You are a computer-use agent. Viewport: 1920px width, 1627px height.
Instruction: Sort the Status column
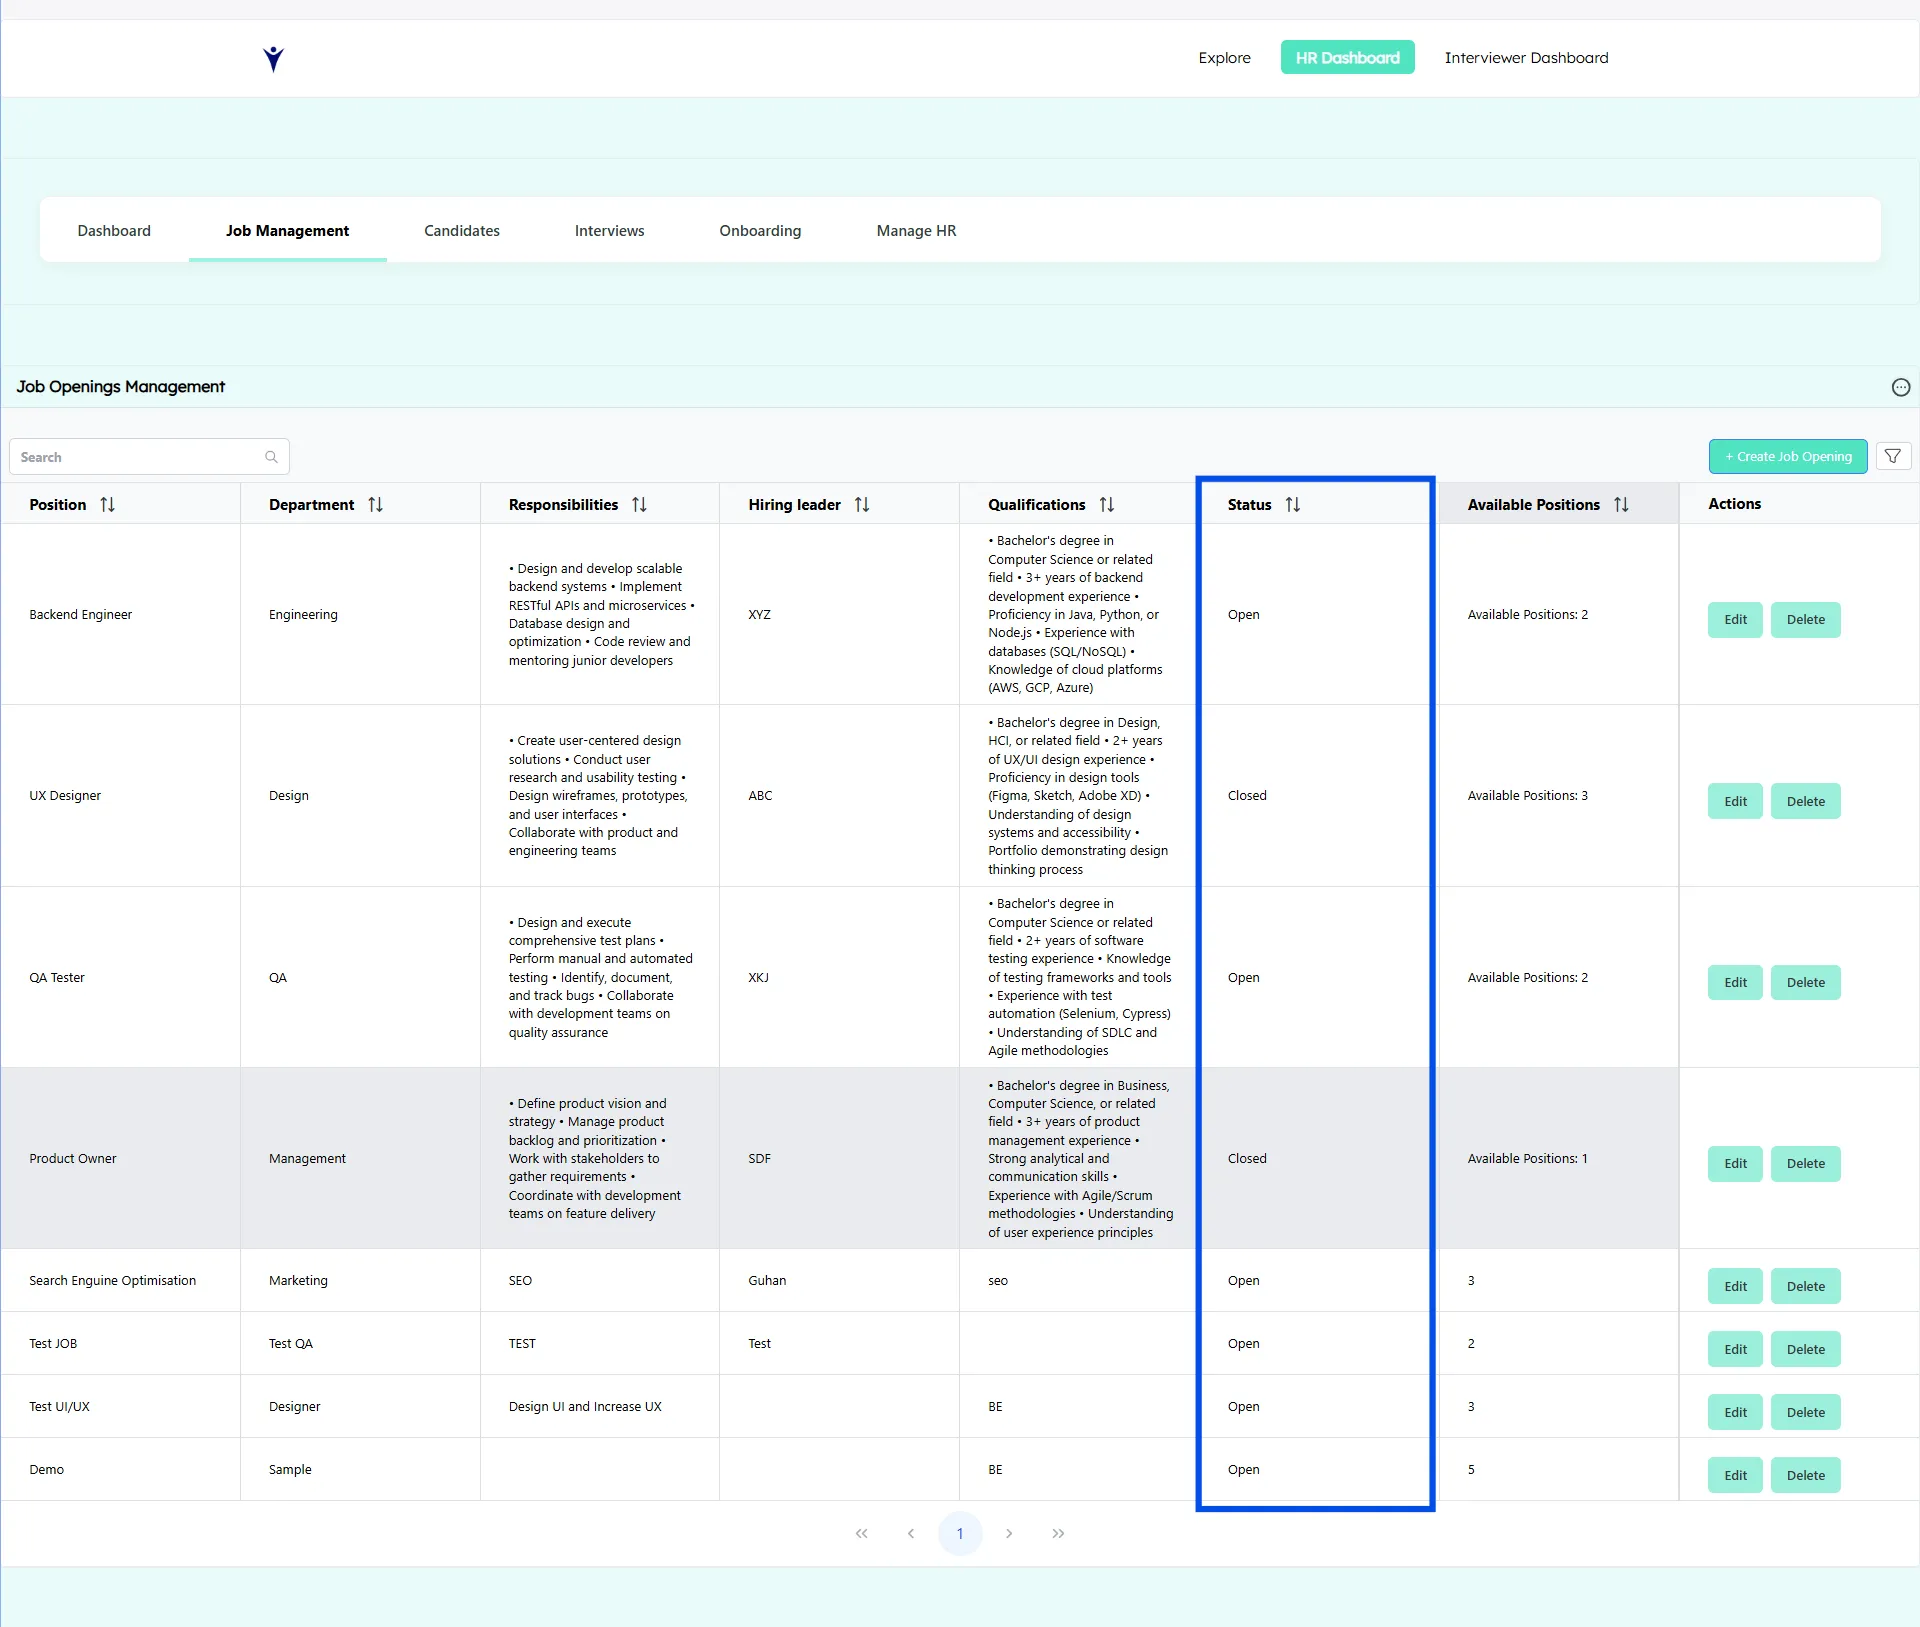coord(1293,504)
